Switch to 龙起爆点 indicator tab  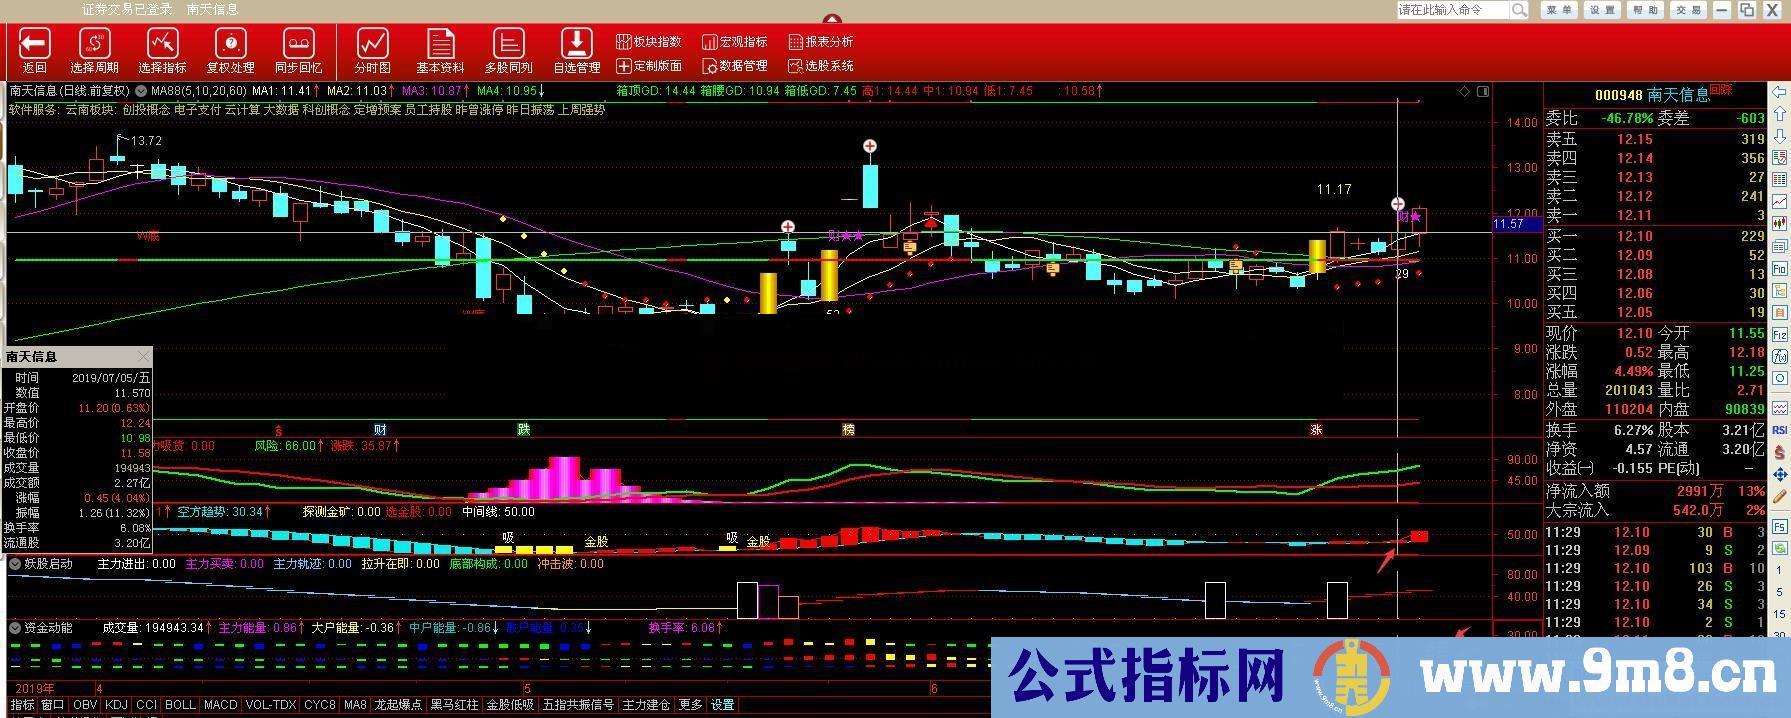pyautogui.click(x=399, y=705)
